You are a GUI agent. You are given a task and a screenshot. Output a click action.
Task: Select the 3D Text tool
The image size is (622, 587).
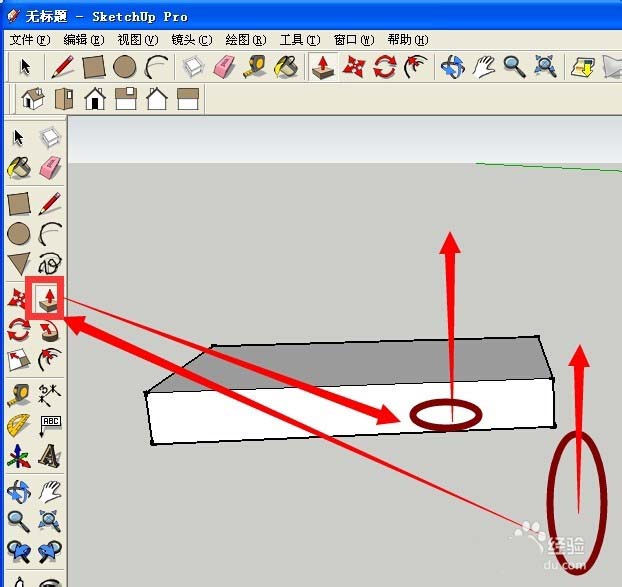point(50,455)
